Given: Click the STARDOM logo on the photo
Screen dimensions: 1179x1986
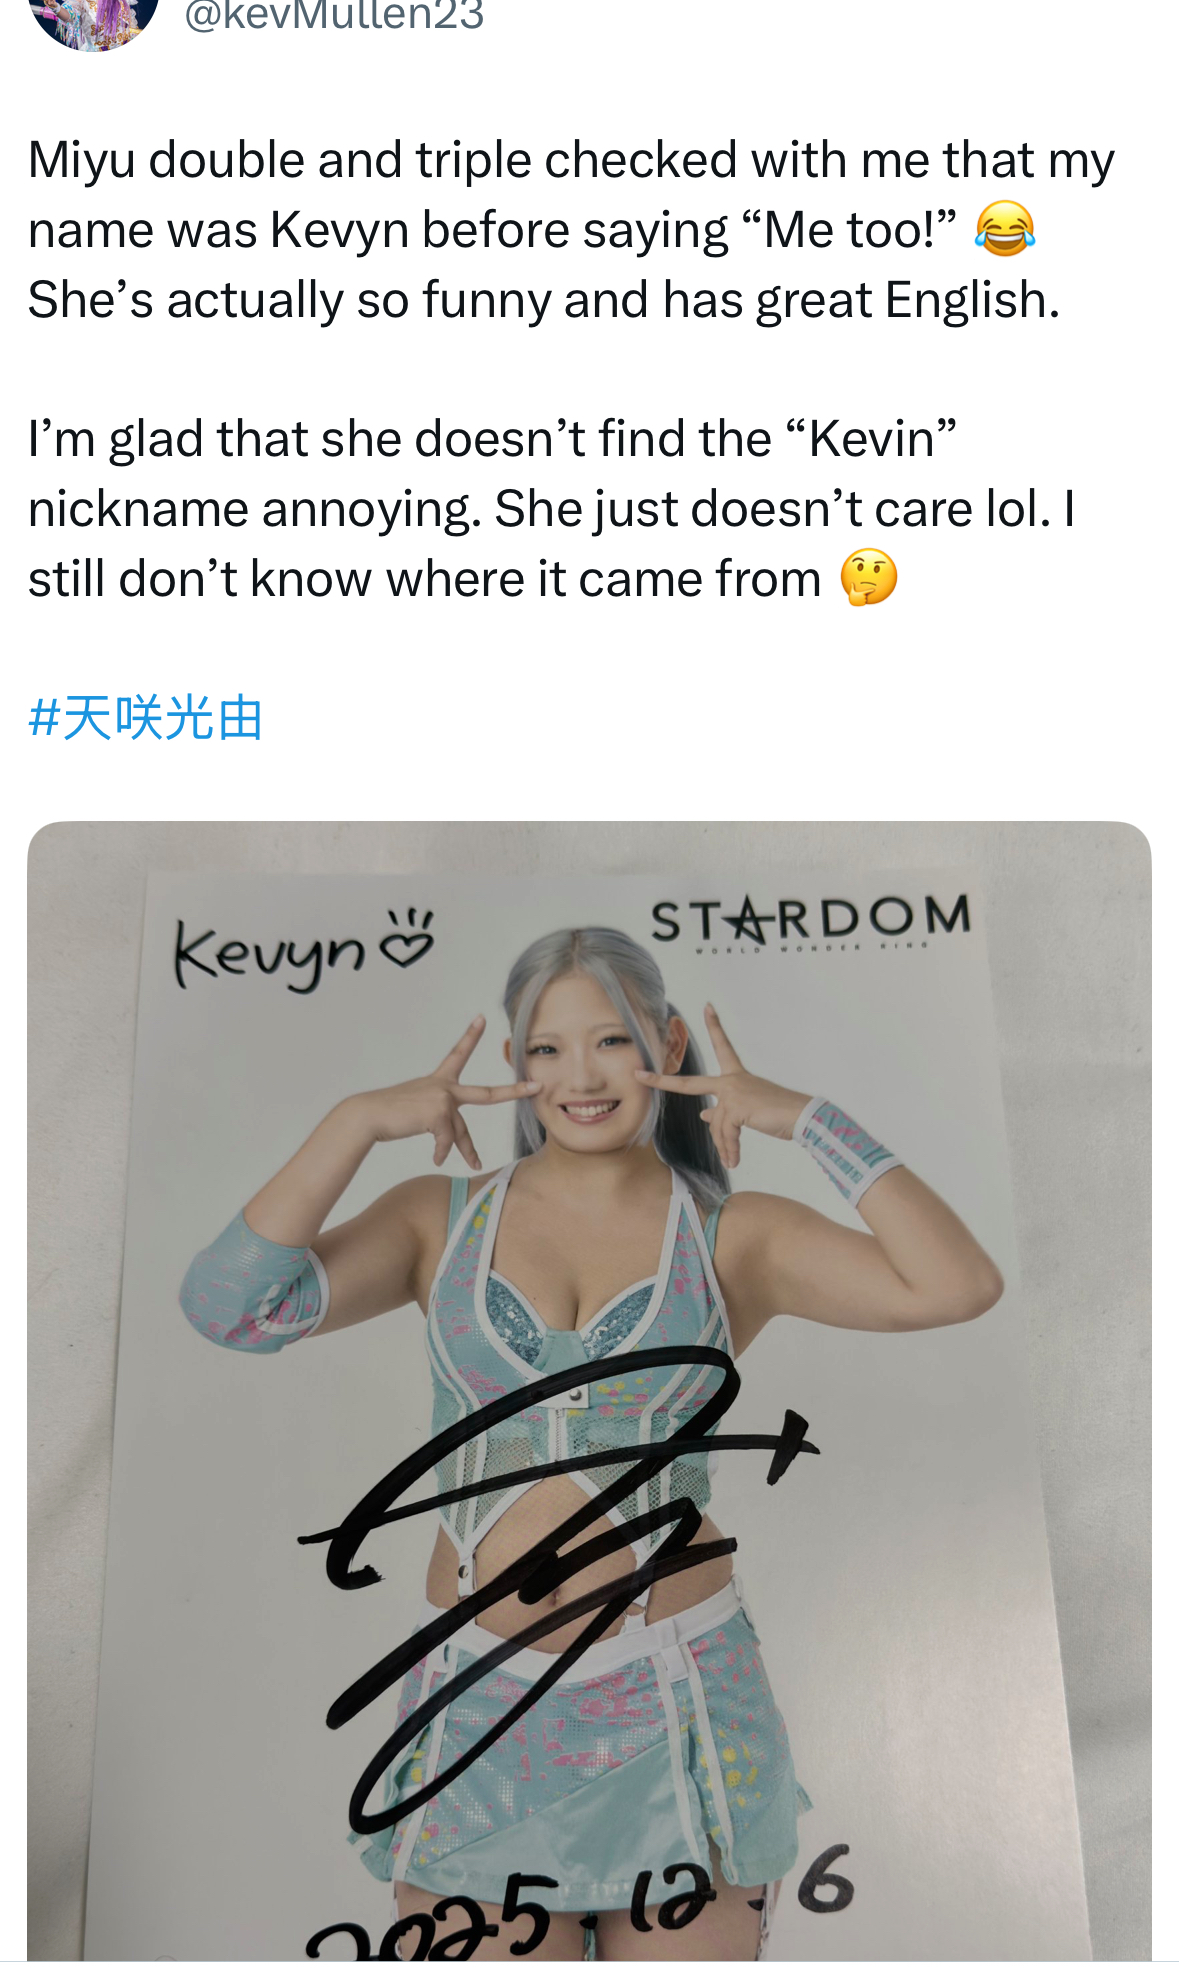Looking at the screenshot, I should click(x=810, y=920).
